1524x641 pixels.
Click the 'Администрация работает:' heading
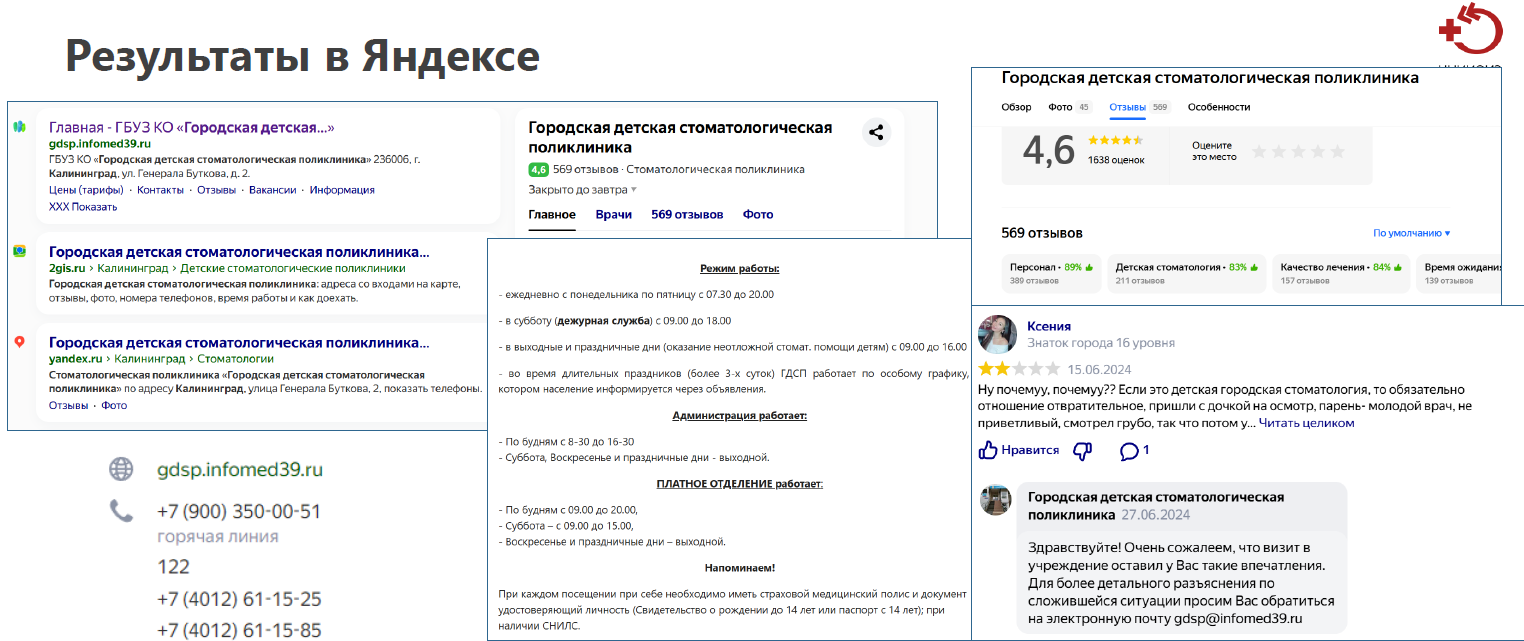[x=739, y=414]
